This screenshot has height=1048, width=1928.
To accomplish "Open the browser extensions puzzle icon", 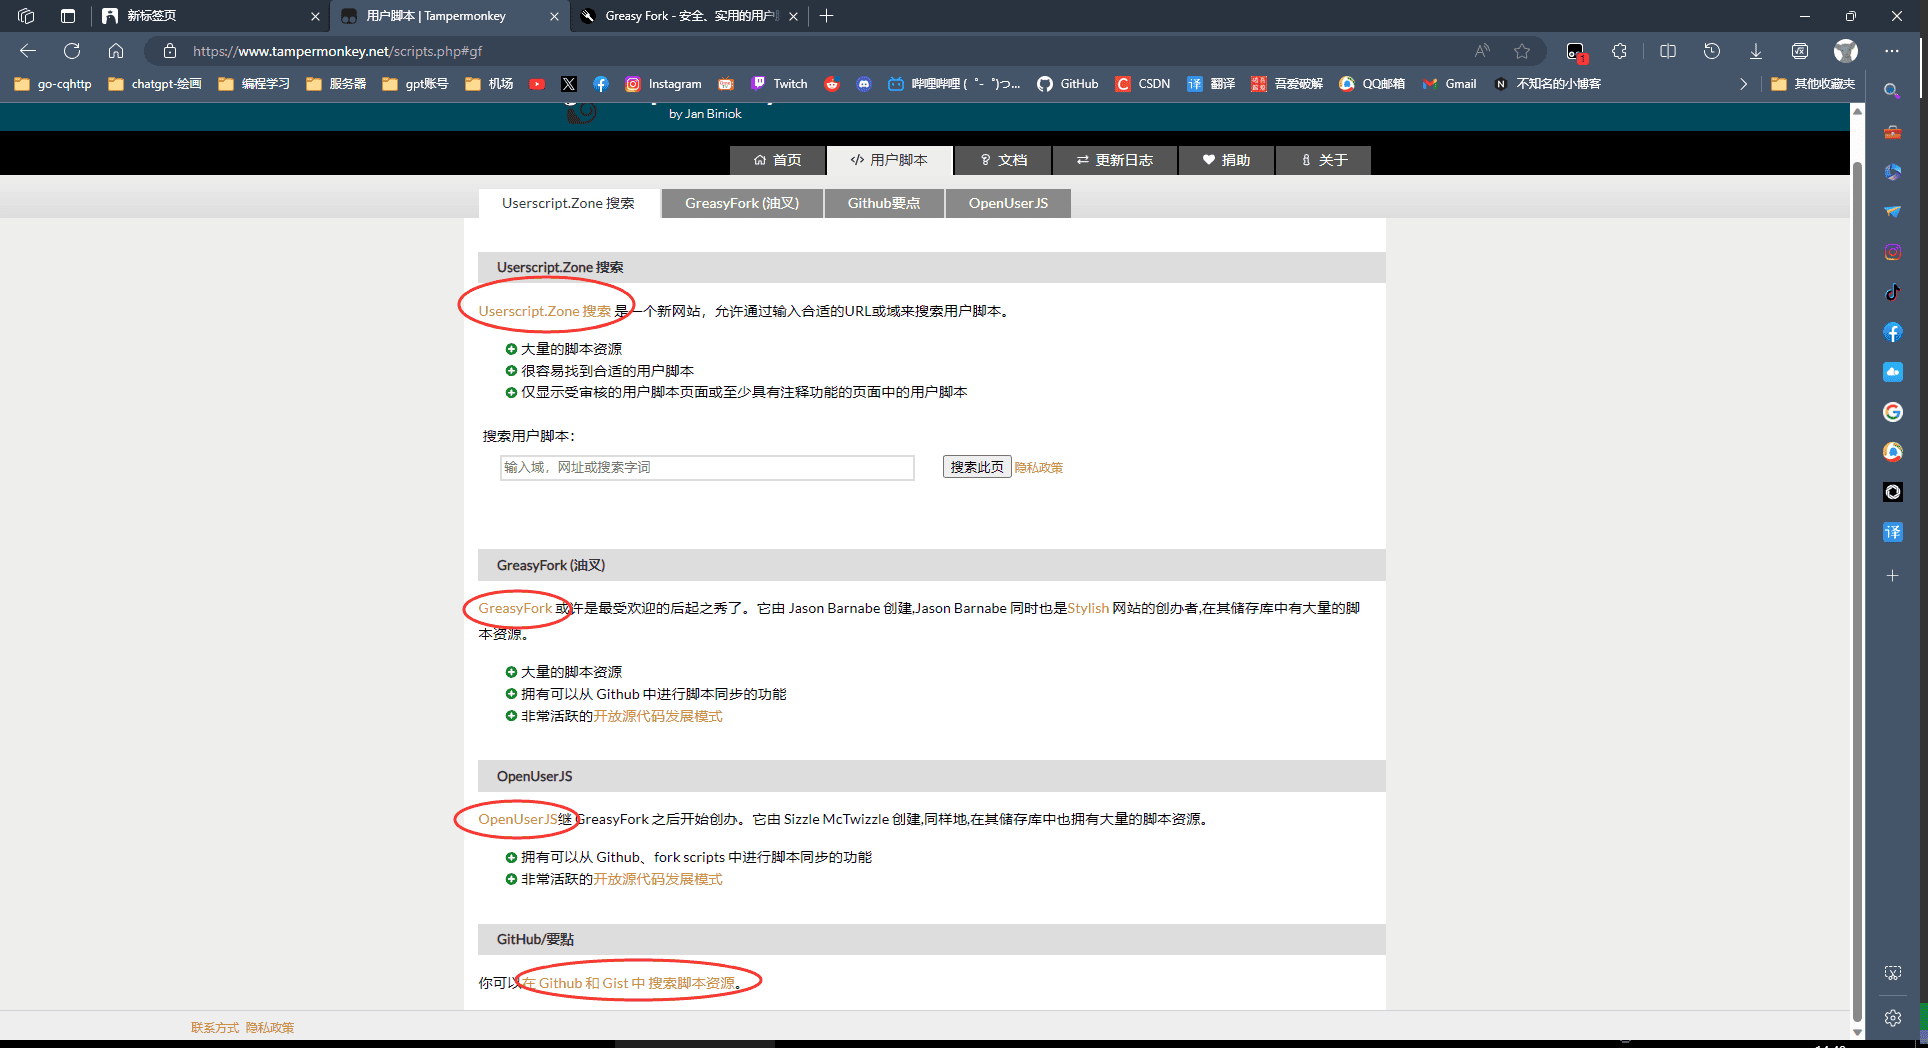I will coord(1619,51).
